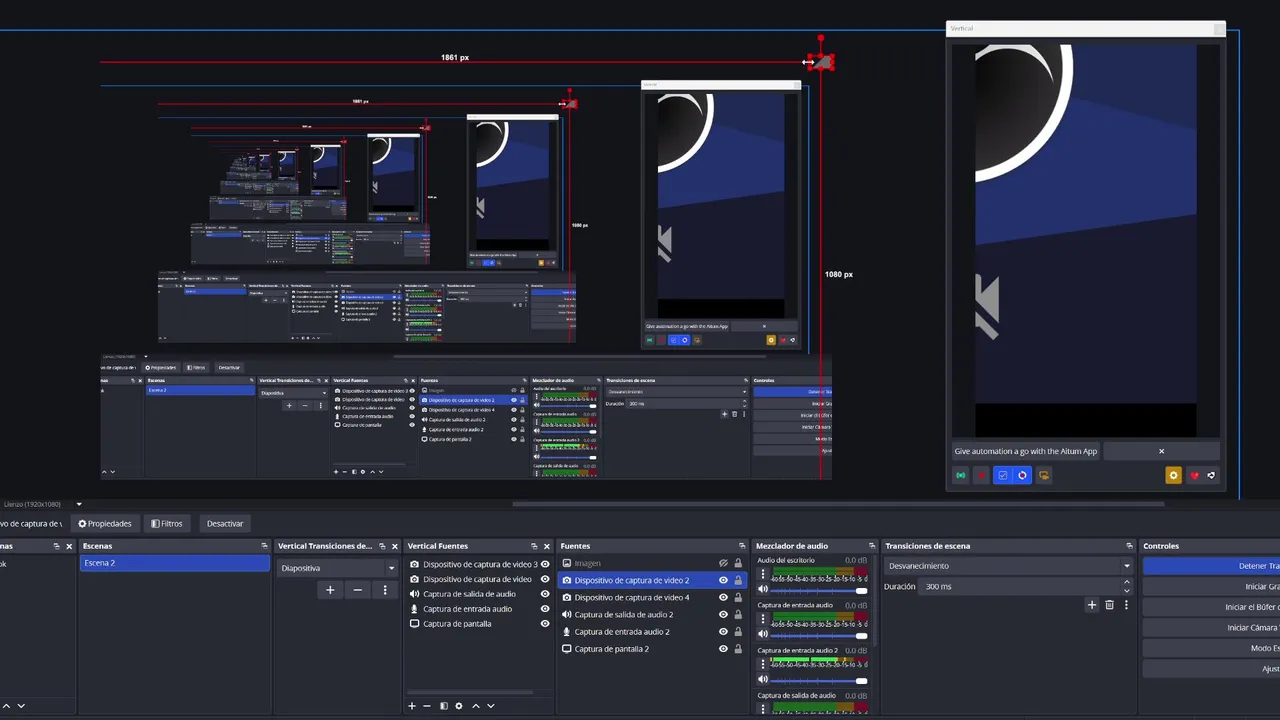The width and height of the screenshot is (1280, 720).
Task: Float the Escenas dock panel
Action: [x=264, y=546]
